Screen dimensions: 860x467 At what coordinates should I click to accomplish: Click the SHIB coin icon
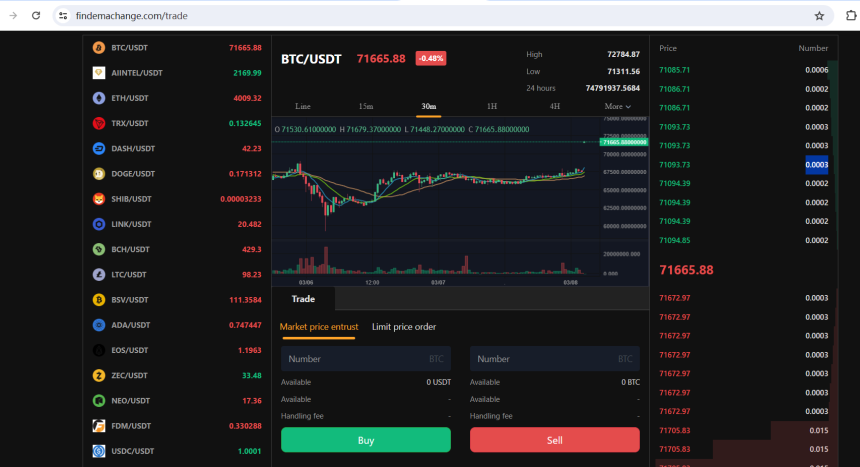coord(99,199)
